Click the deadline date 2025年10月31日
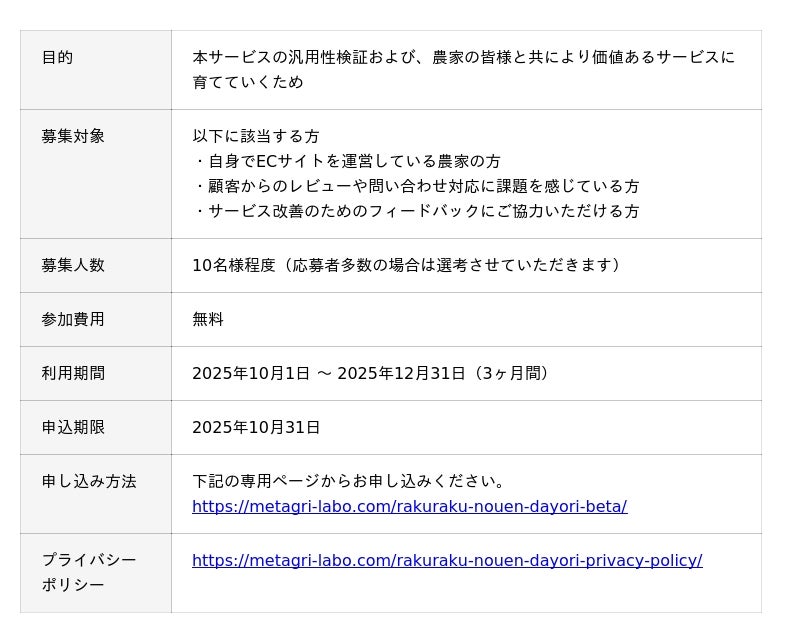800x643 pixels. click(x=256, y=428)
